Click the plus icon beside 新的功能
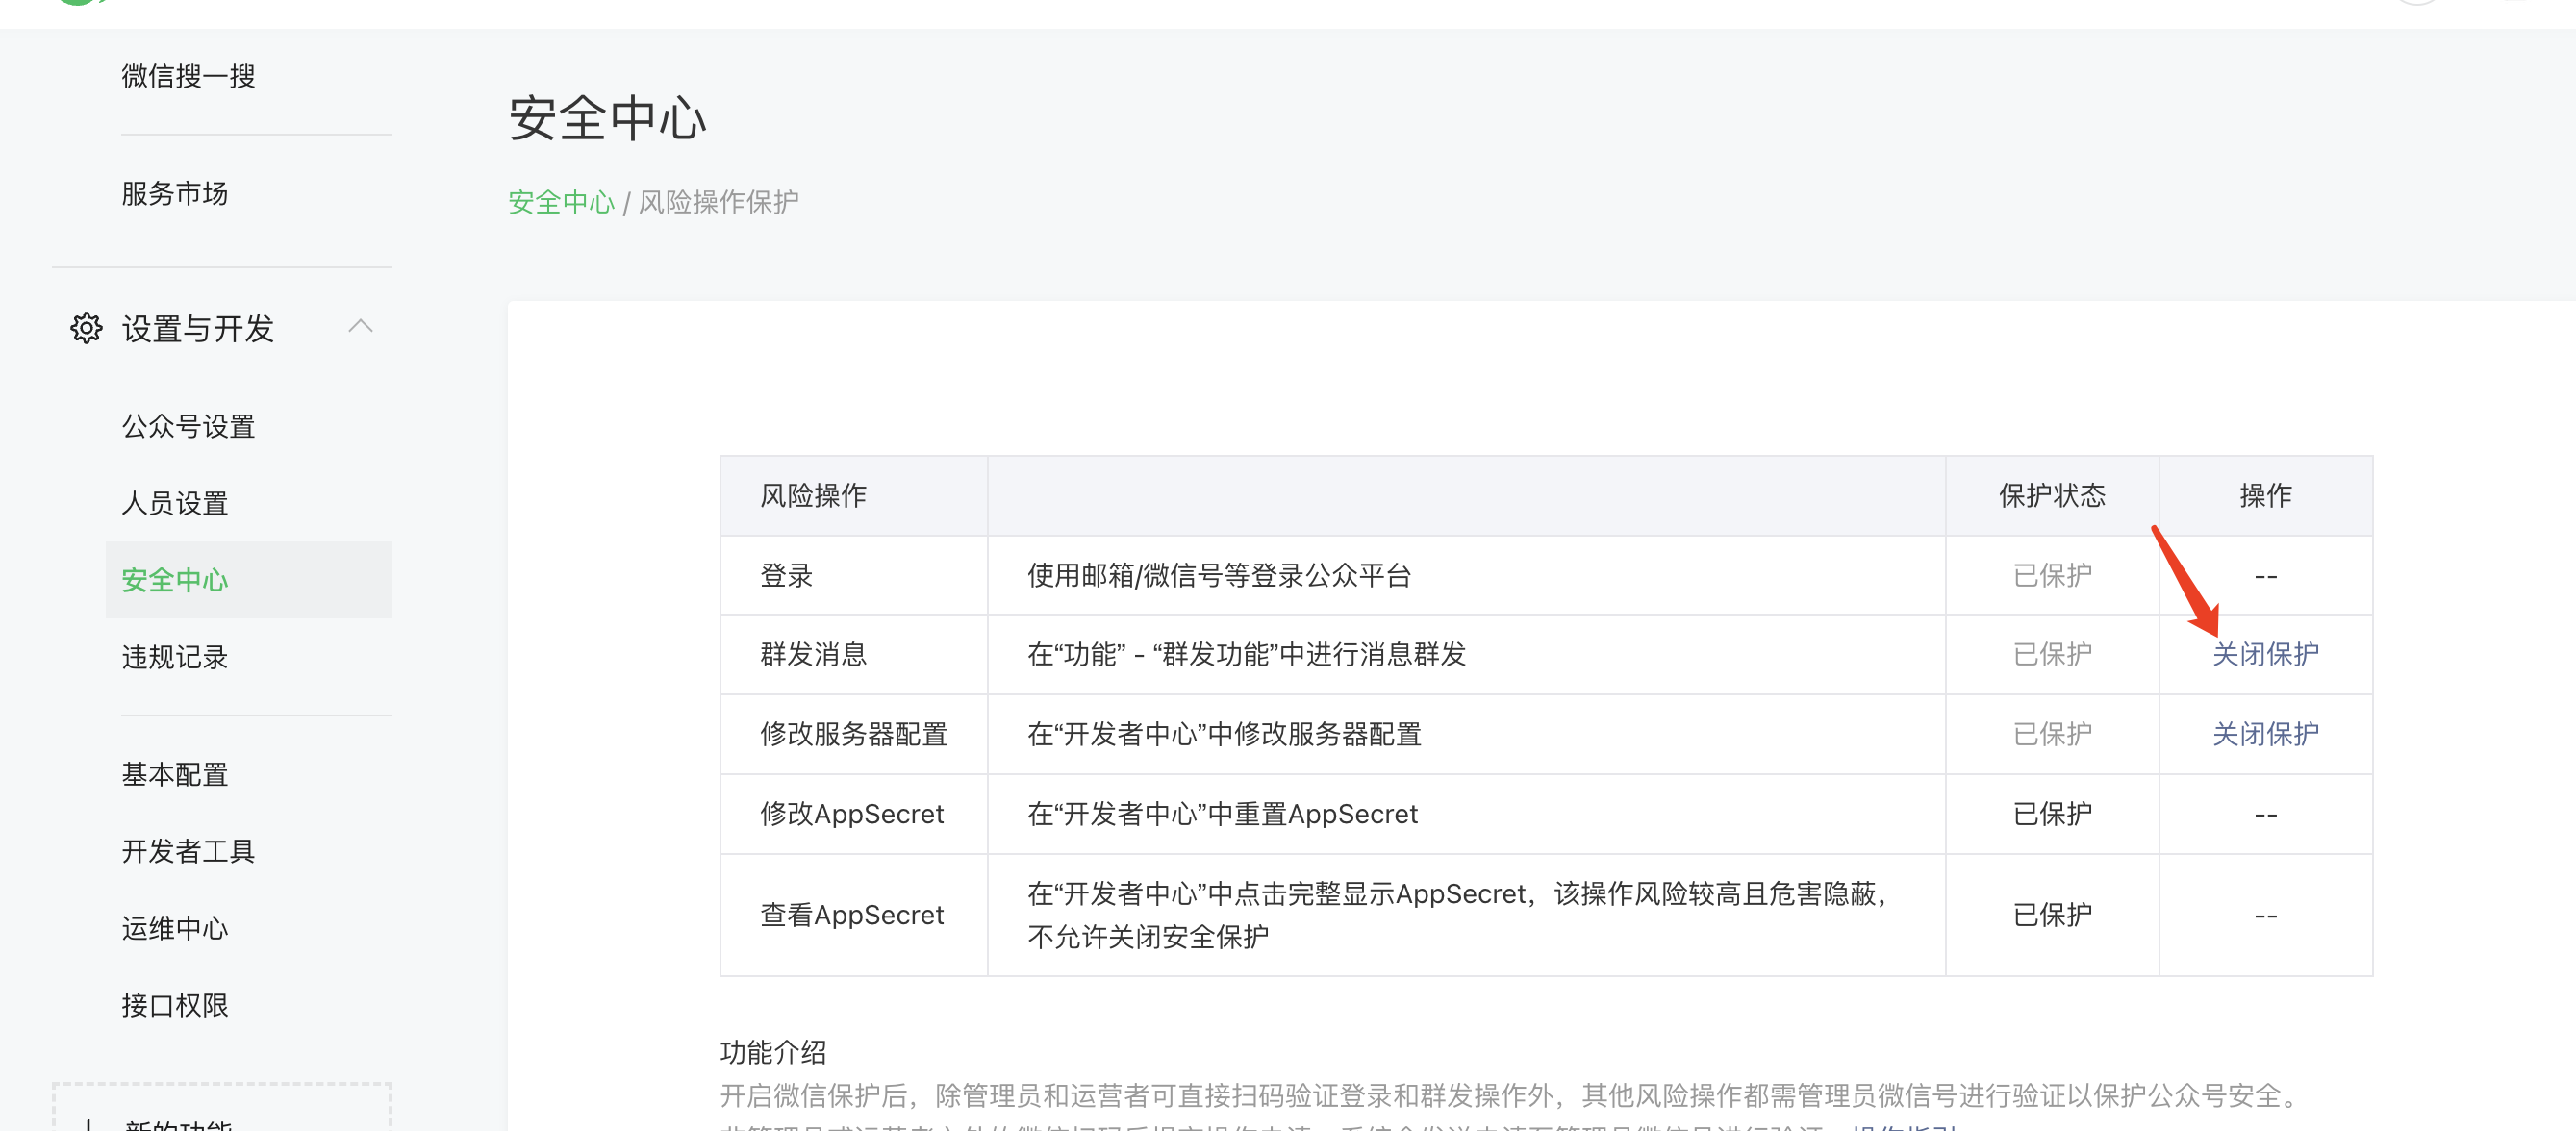This screenshot has width=2576, height=1131. pyautogui.click(x=89, y=1125)
